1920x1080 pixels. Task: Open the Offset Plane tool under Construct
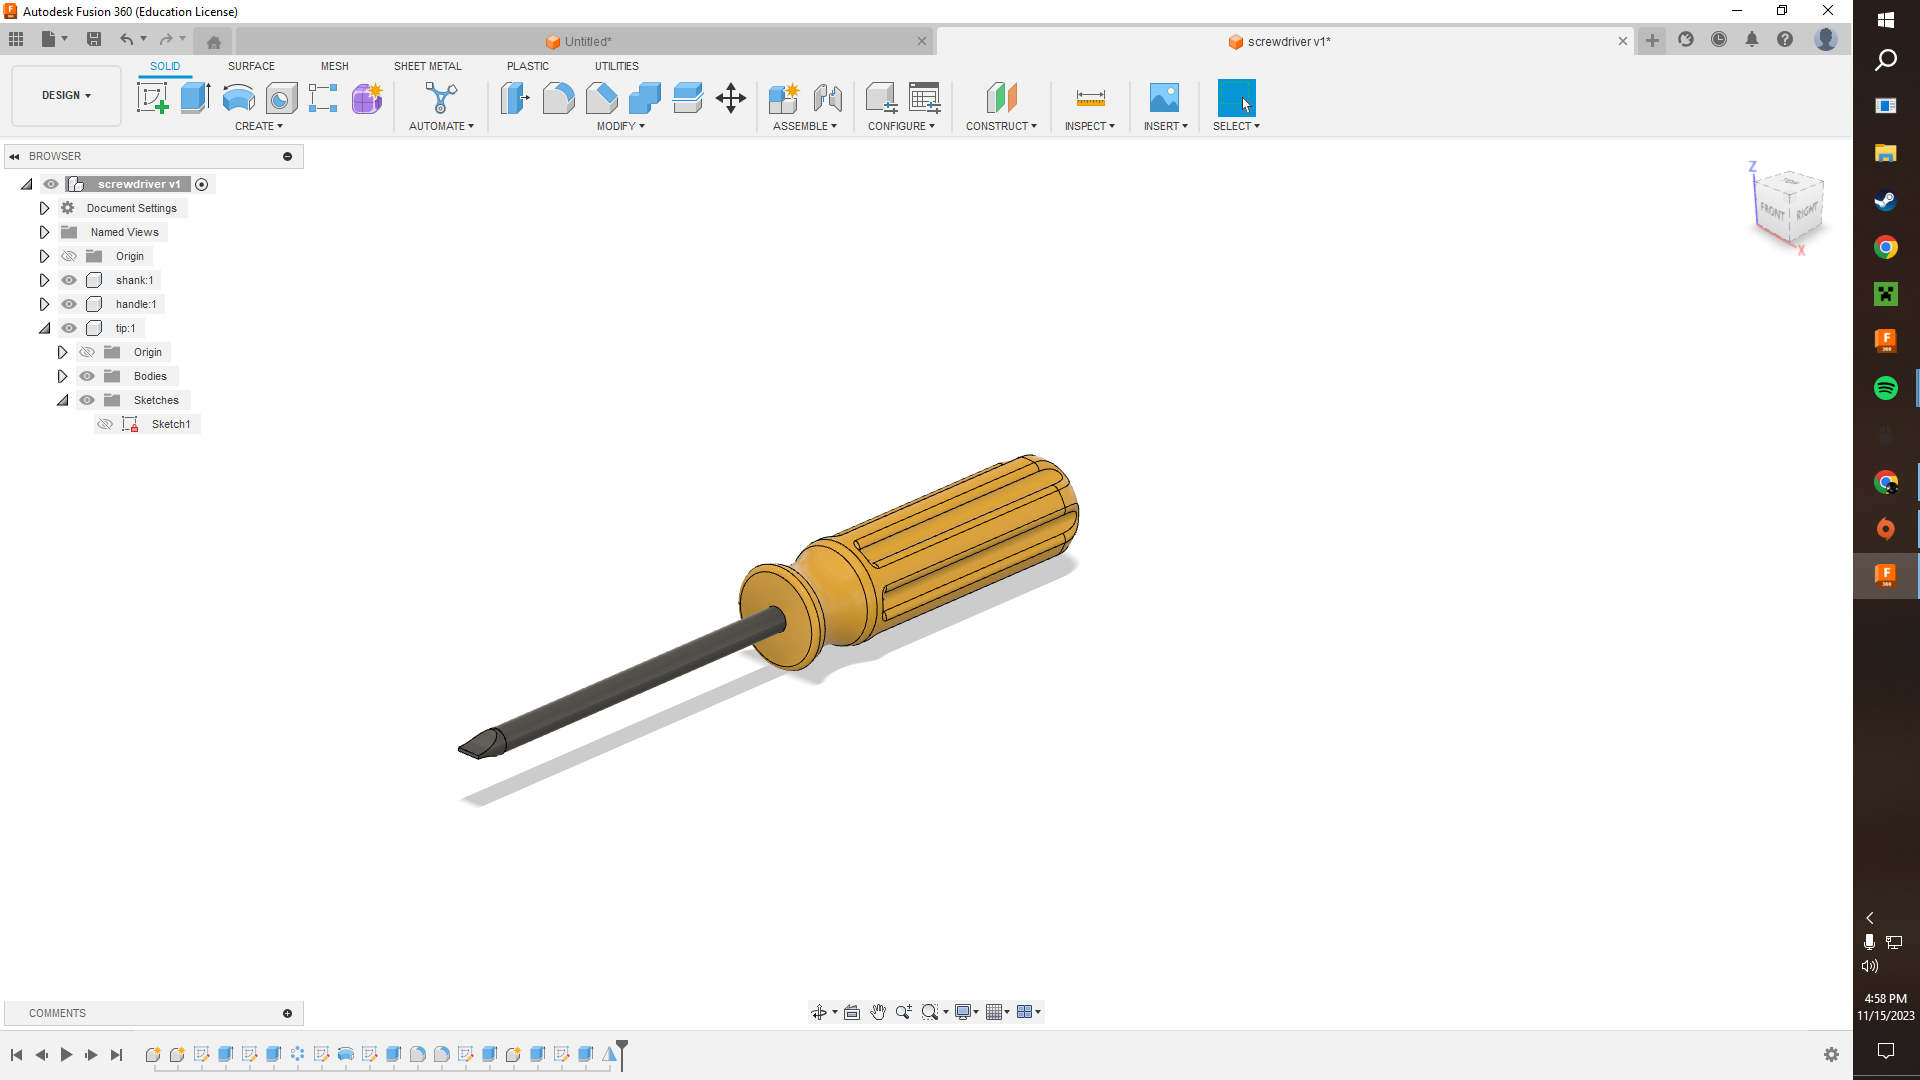[1001, 98]
